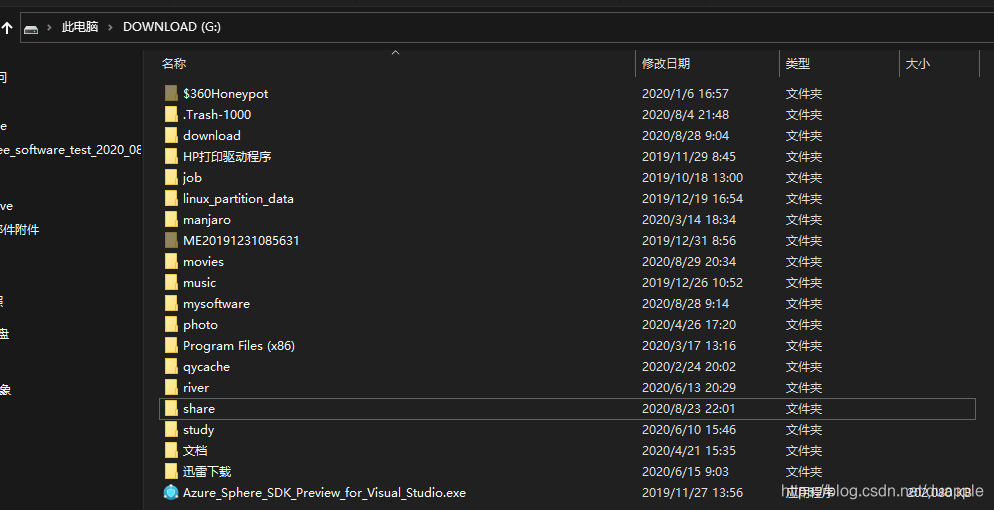Select the photo folder icon
The width and height of the screenshot is (994, 510).
point(171,324)
